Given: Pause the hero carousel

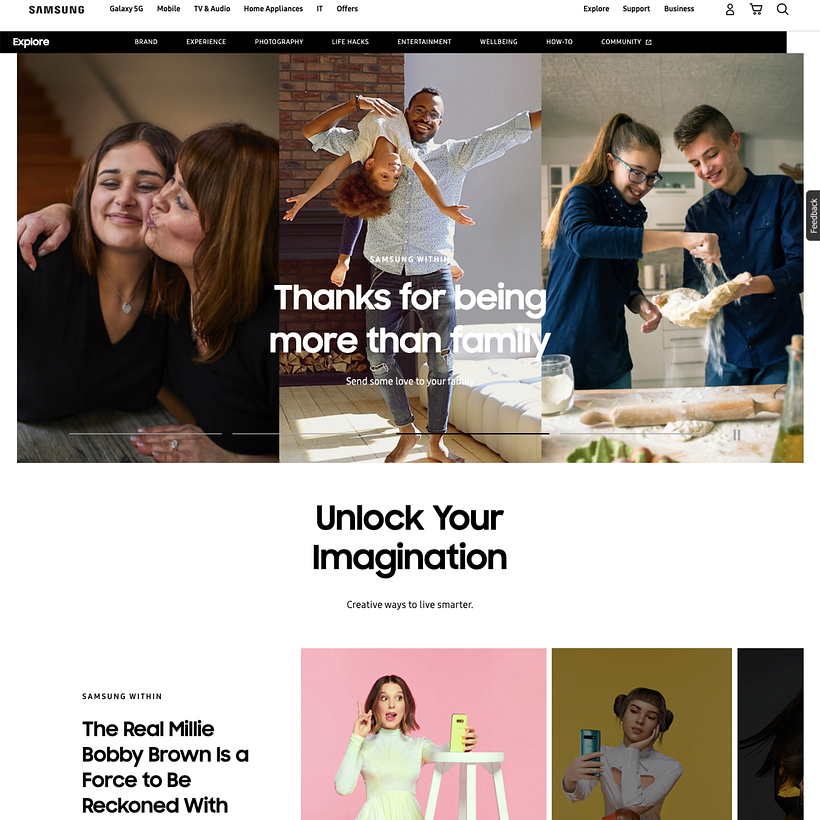Looking at the screenshot, I should click(737, 435).
